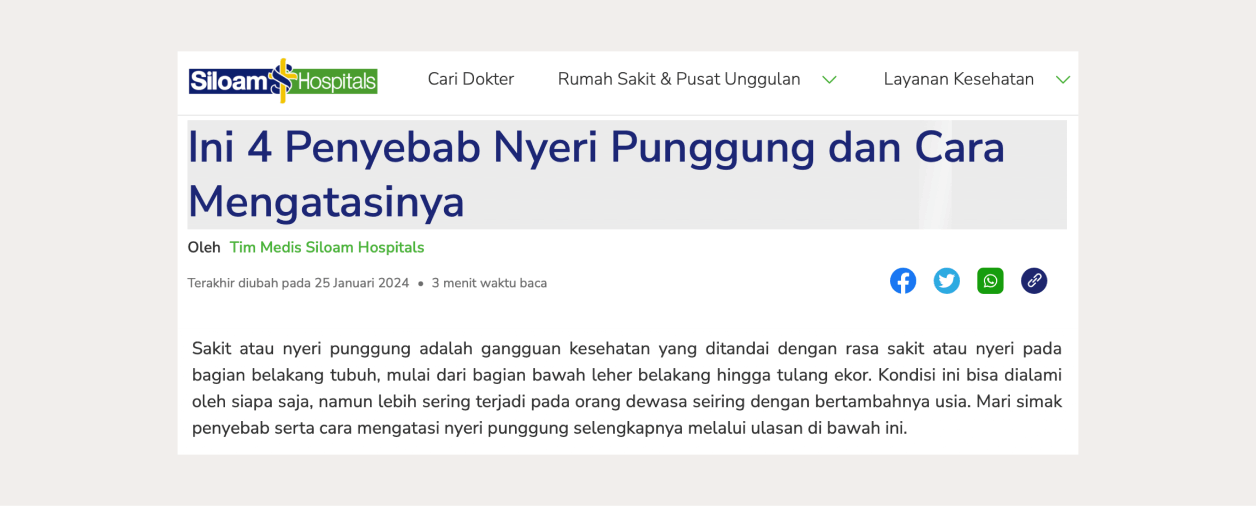
Task: Click the 'Oleh' label
Action: [x=204, y=247]
